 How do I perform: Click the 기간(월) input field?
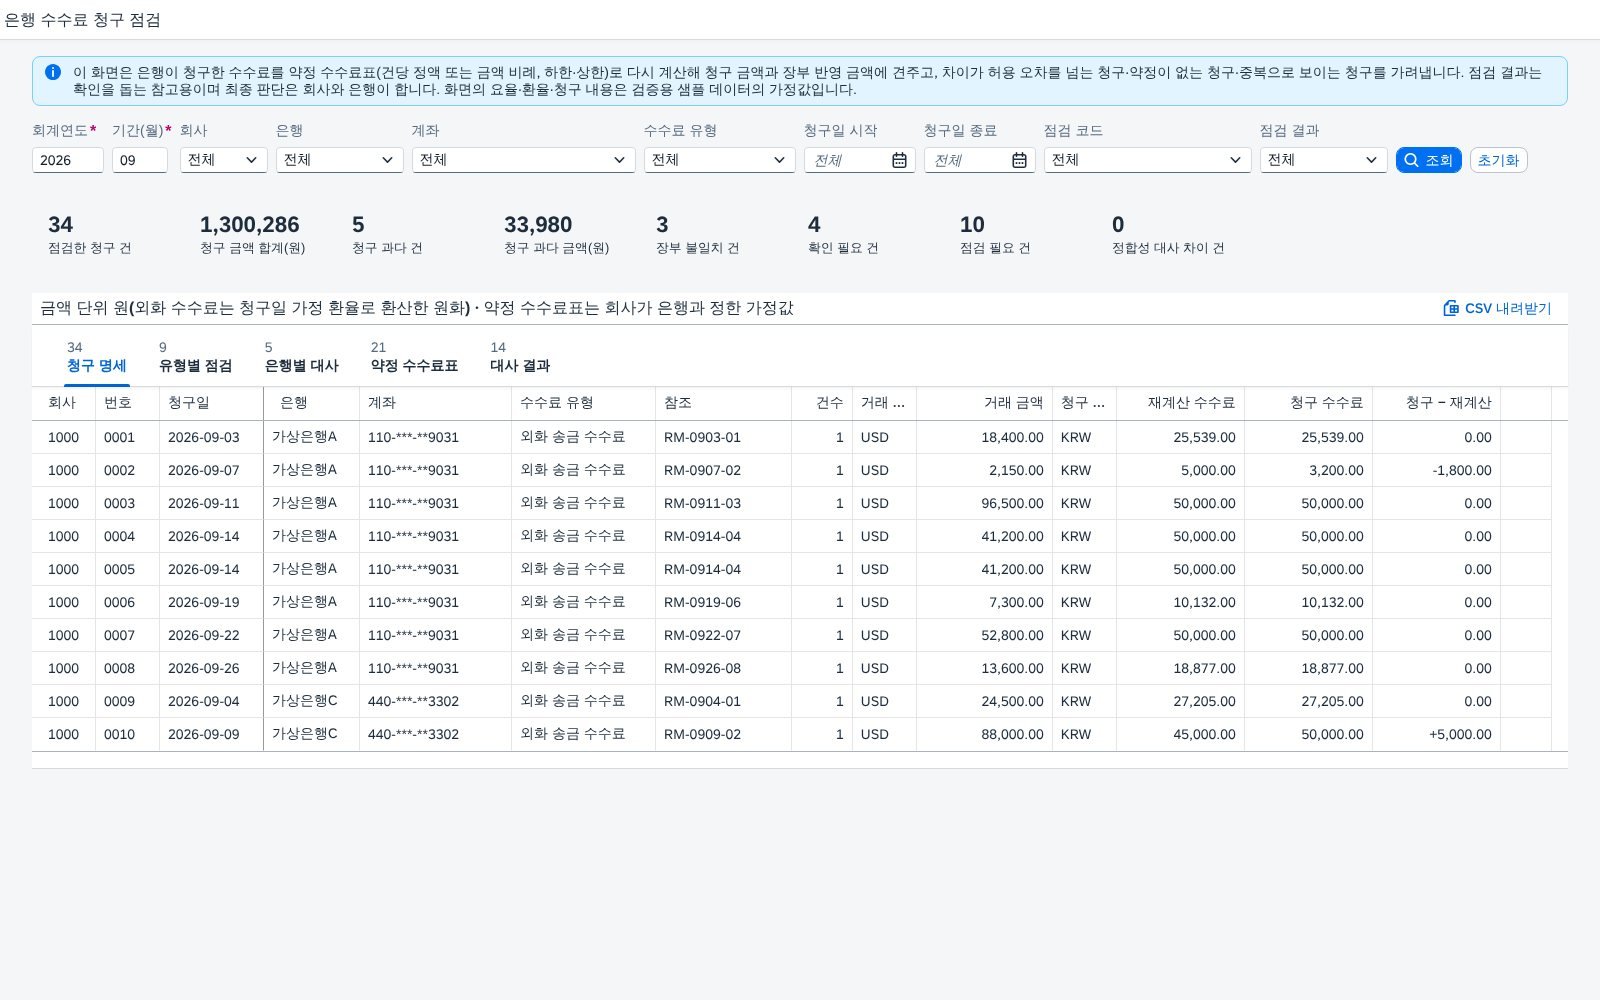click(x=140, y=160)
